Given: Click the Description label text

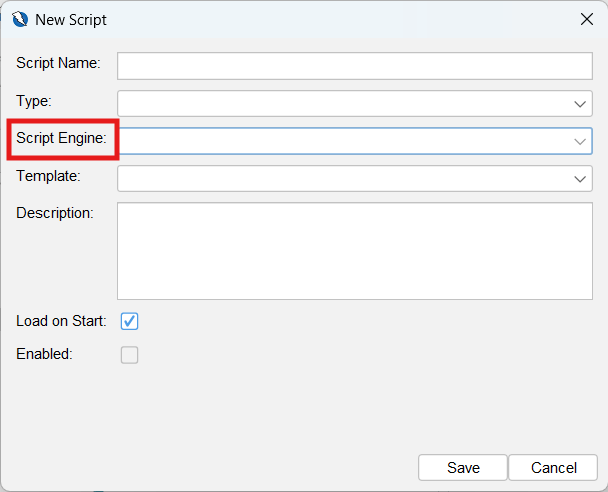Looking at the screenshot, I should (54, 212).
